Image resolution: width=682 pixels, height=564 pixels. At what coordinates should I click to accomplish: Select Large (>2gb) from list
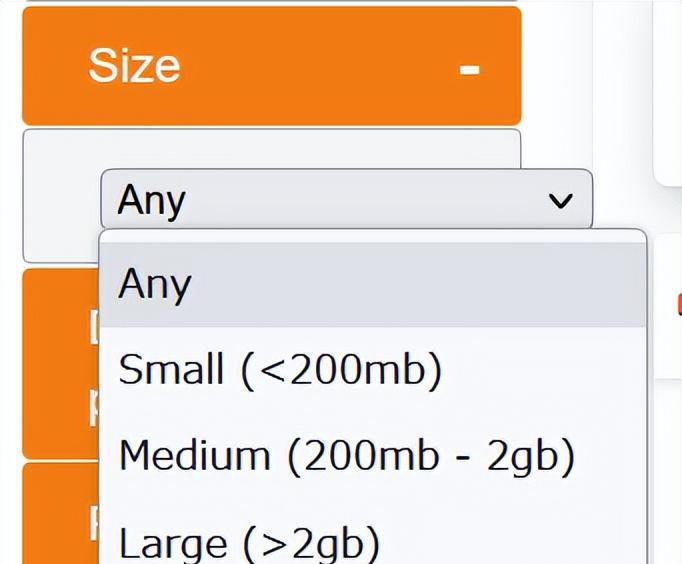click(249, 543)
